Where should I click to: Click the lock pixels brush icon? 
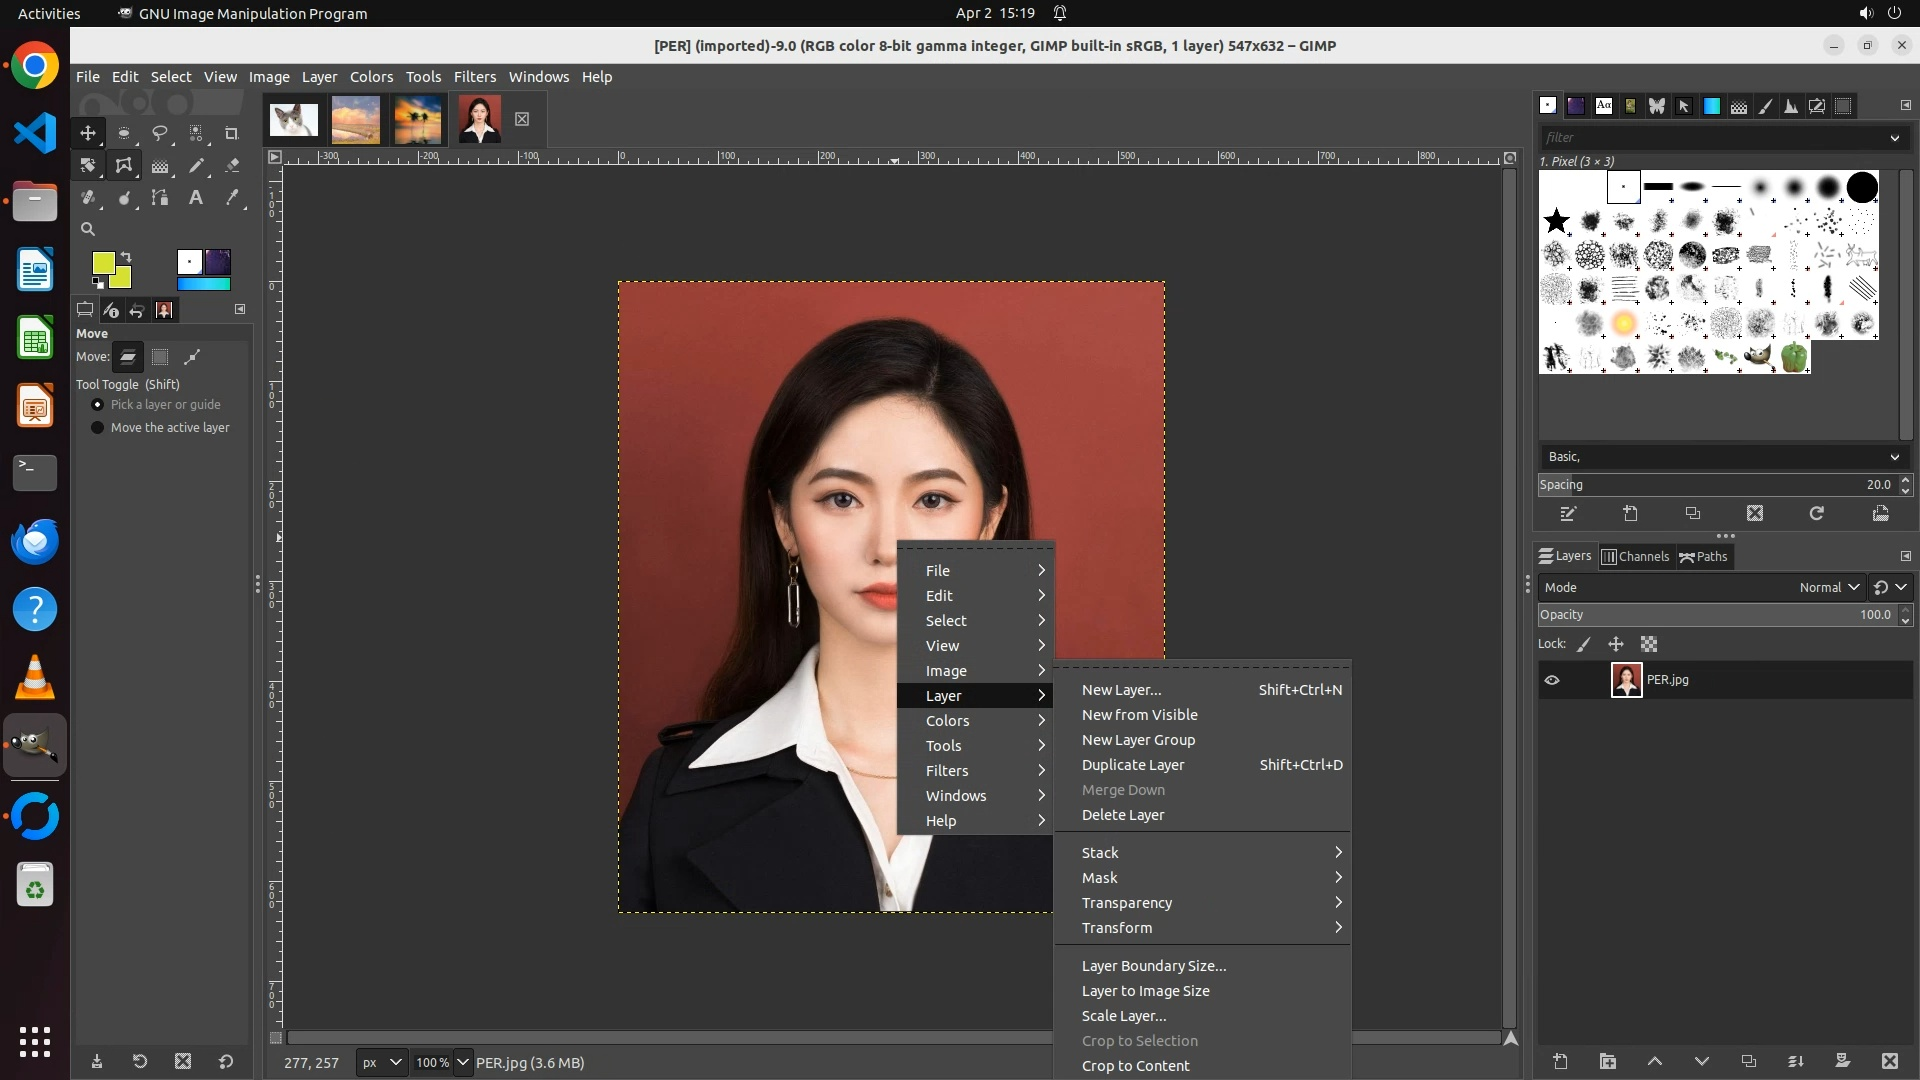(x=1584, y=645)
